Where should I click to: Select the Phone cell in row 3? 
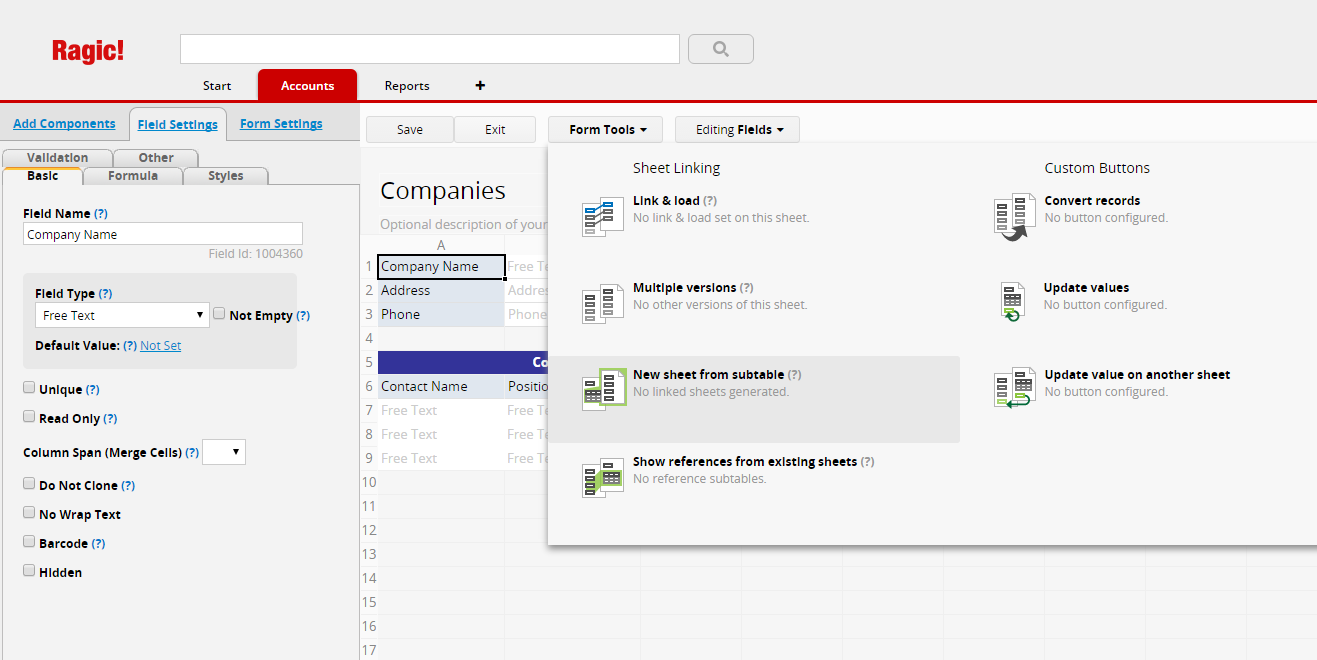click(x=441, y=315)
